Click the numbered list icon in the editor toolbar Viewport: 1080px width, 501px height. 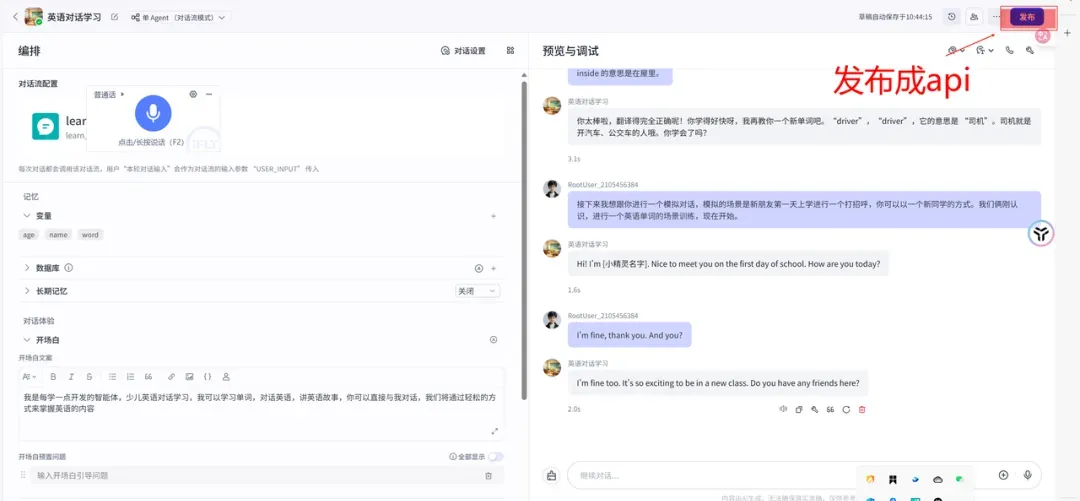pyautogui.click(x=130, y=377)
